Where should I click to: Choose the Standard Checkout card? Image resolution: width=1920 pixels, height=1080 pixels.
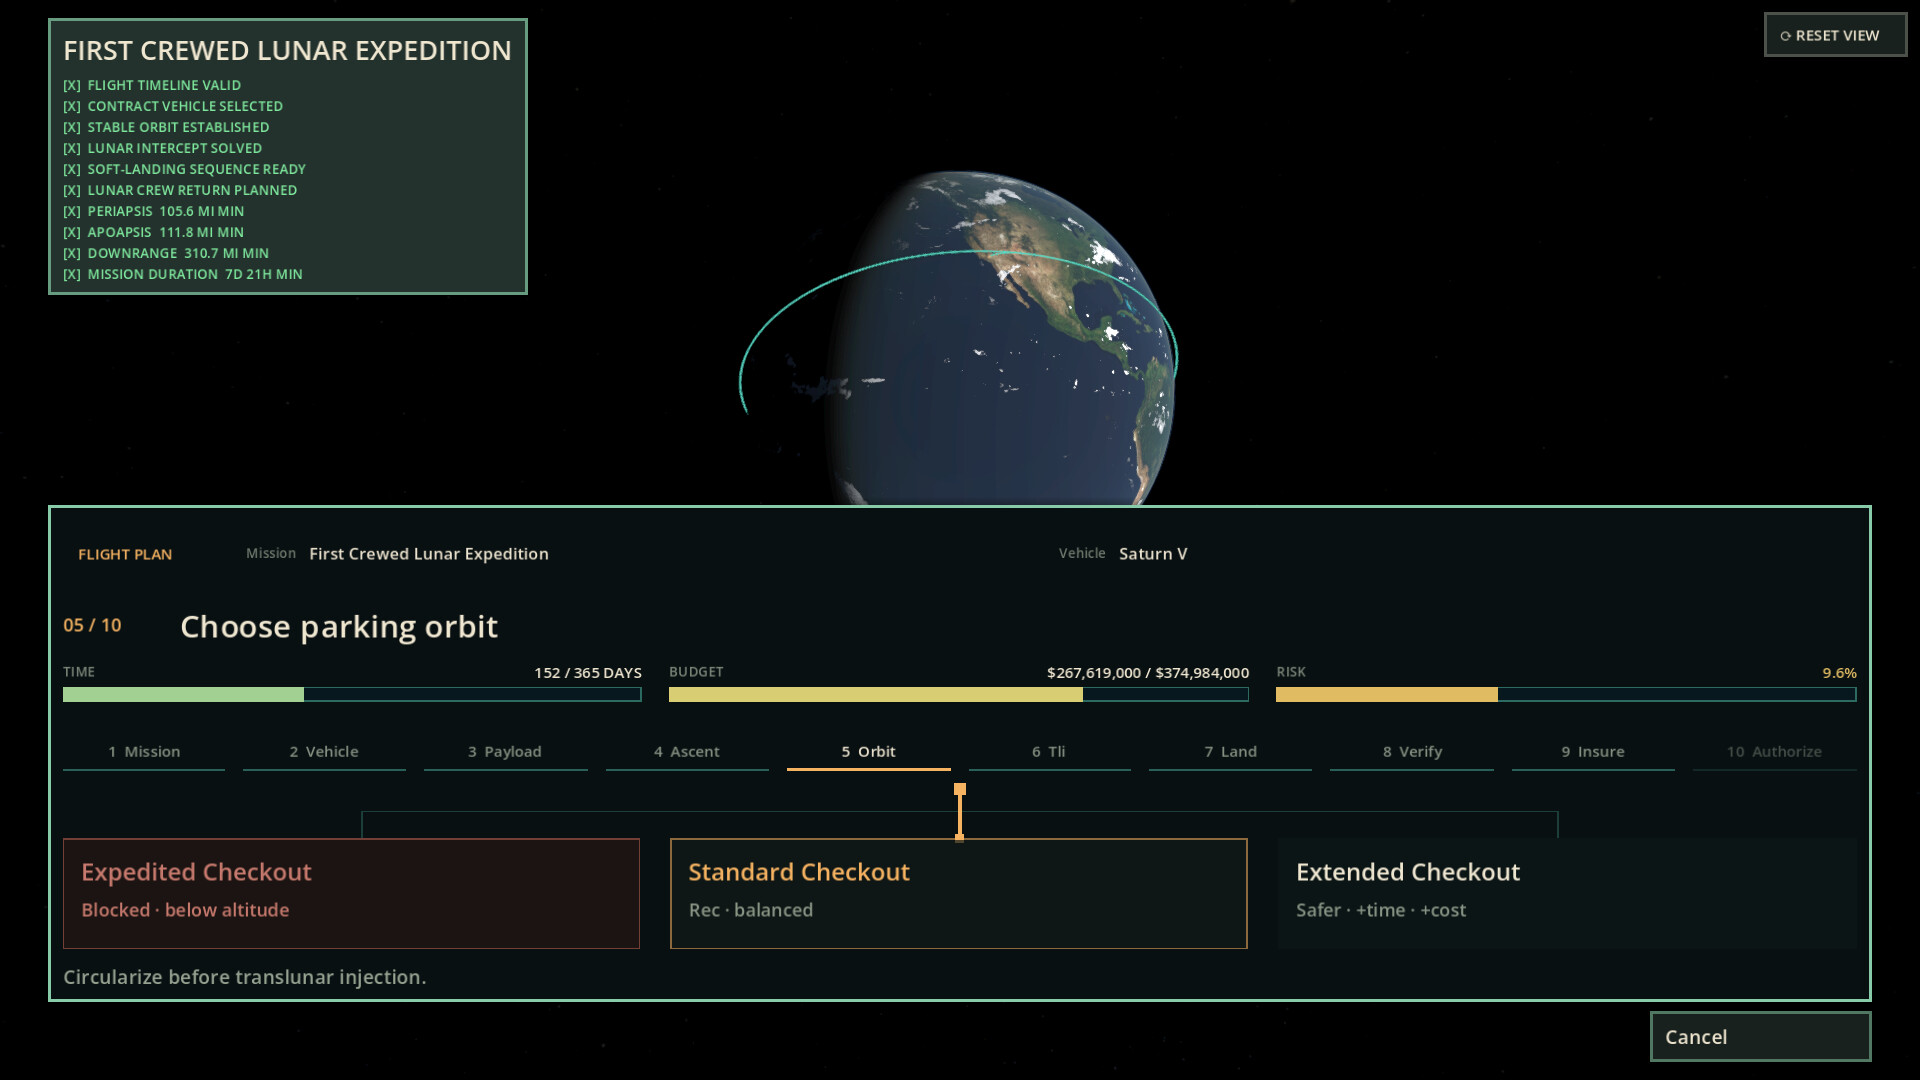958,893
